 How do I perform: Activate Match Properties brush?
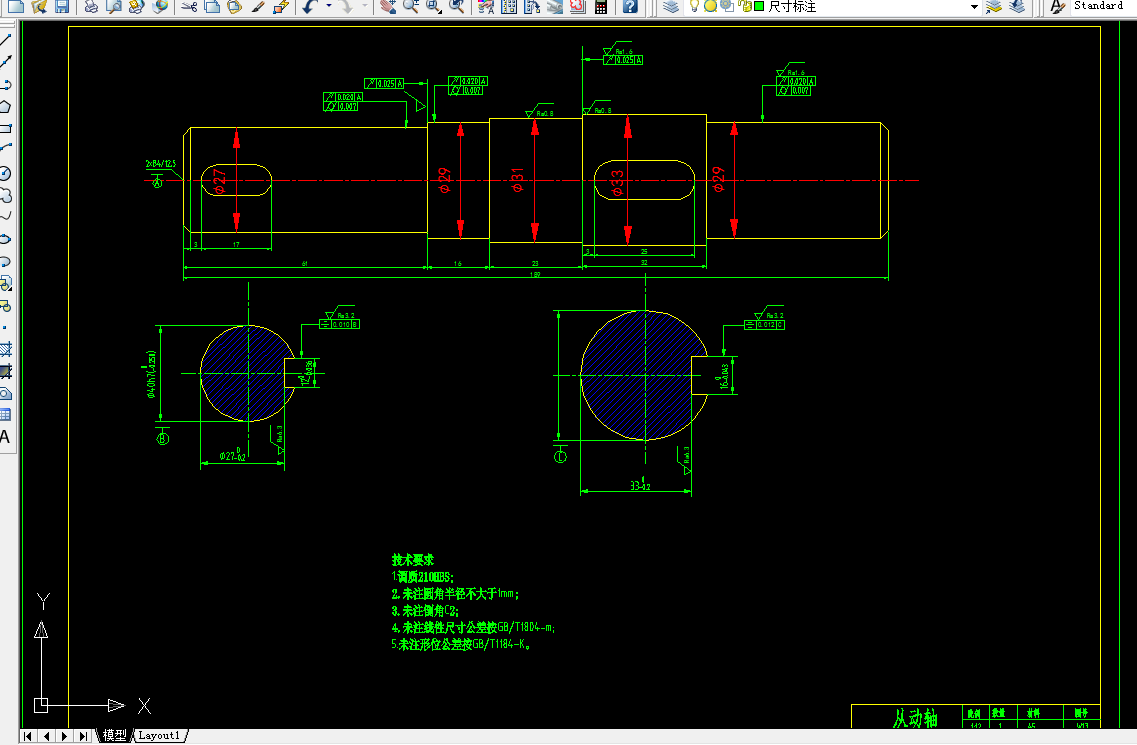258,7
